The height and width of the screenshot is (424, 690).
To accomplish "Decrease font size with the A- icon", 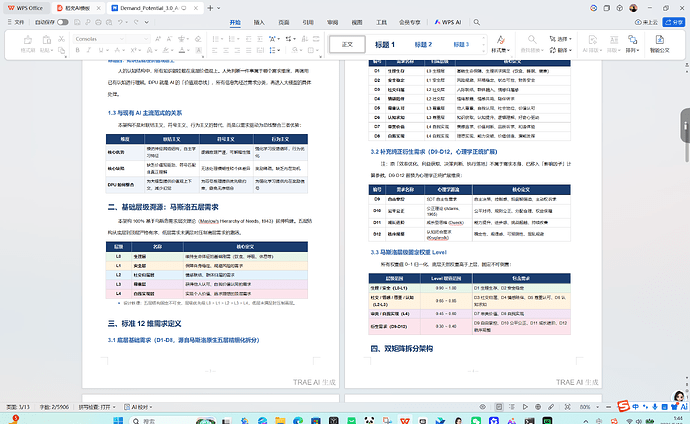I will [x=169, y=39].
